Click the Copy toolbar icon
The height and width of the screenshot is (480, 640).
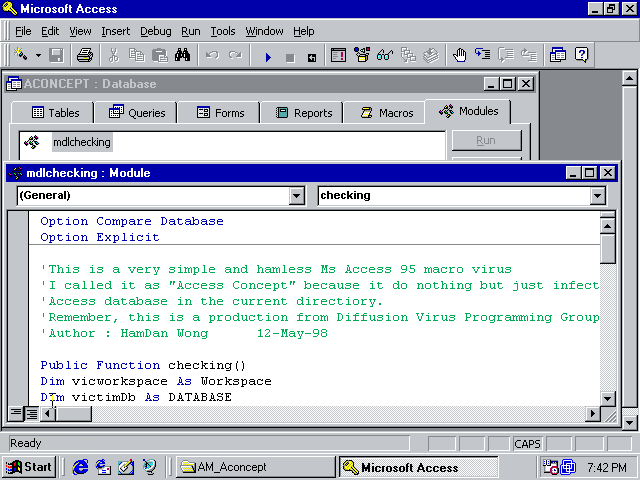137,55
